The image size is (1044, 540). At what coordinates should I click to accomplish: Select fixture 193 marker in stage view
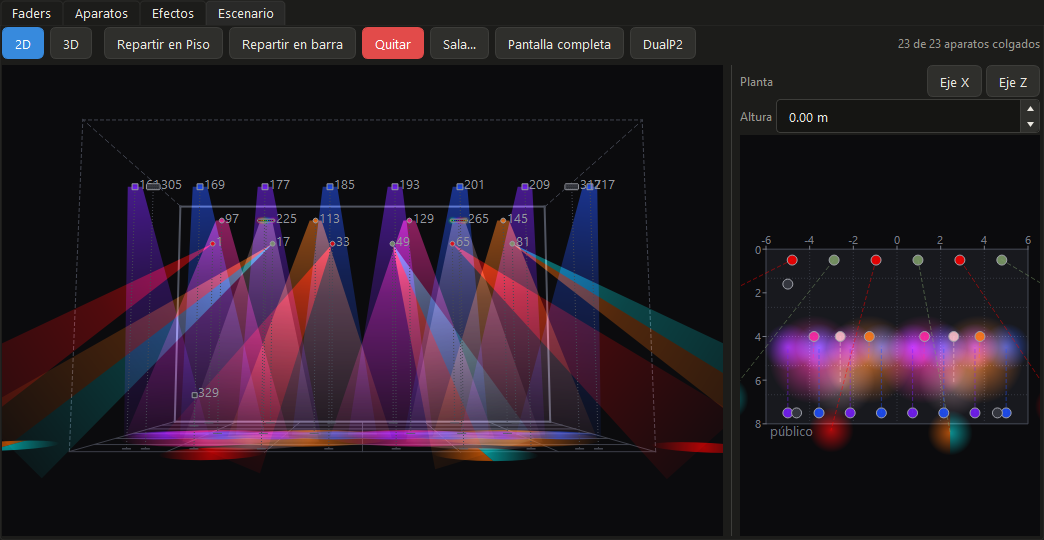click(395, 186)
